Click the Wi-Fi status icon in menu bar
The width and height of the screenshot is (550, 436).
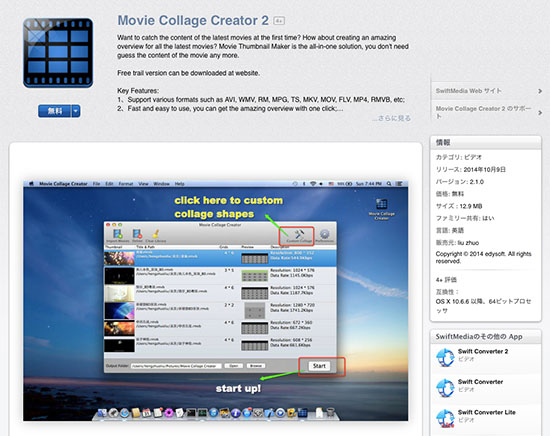coord(313,184)
